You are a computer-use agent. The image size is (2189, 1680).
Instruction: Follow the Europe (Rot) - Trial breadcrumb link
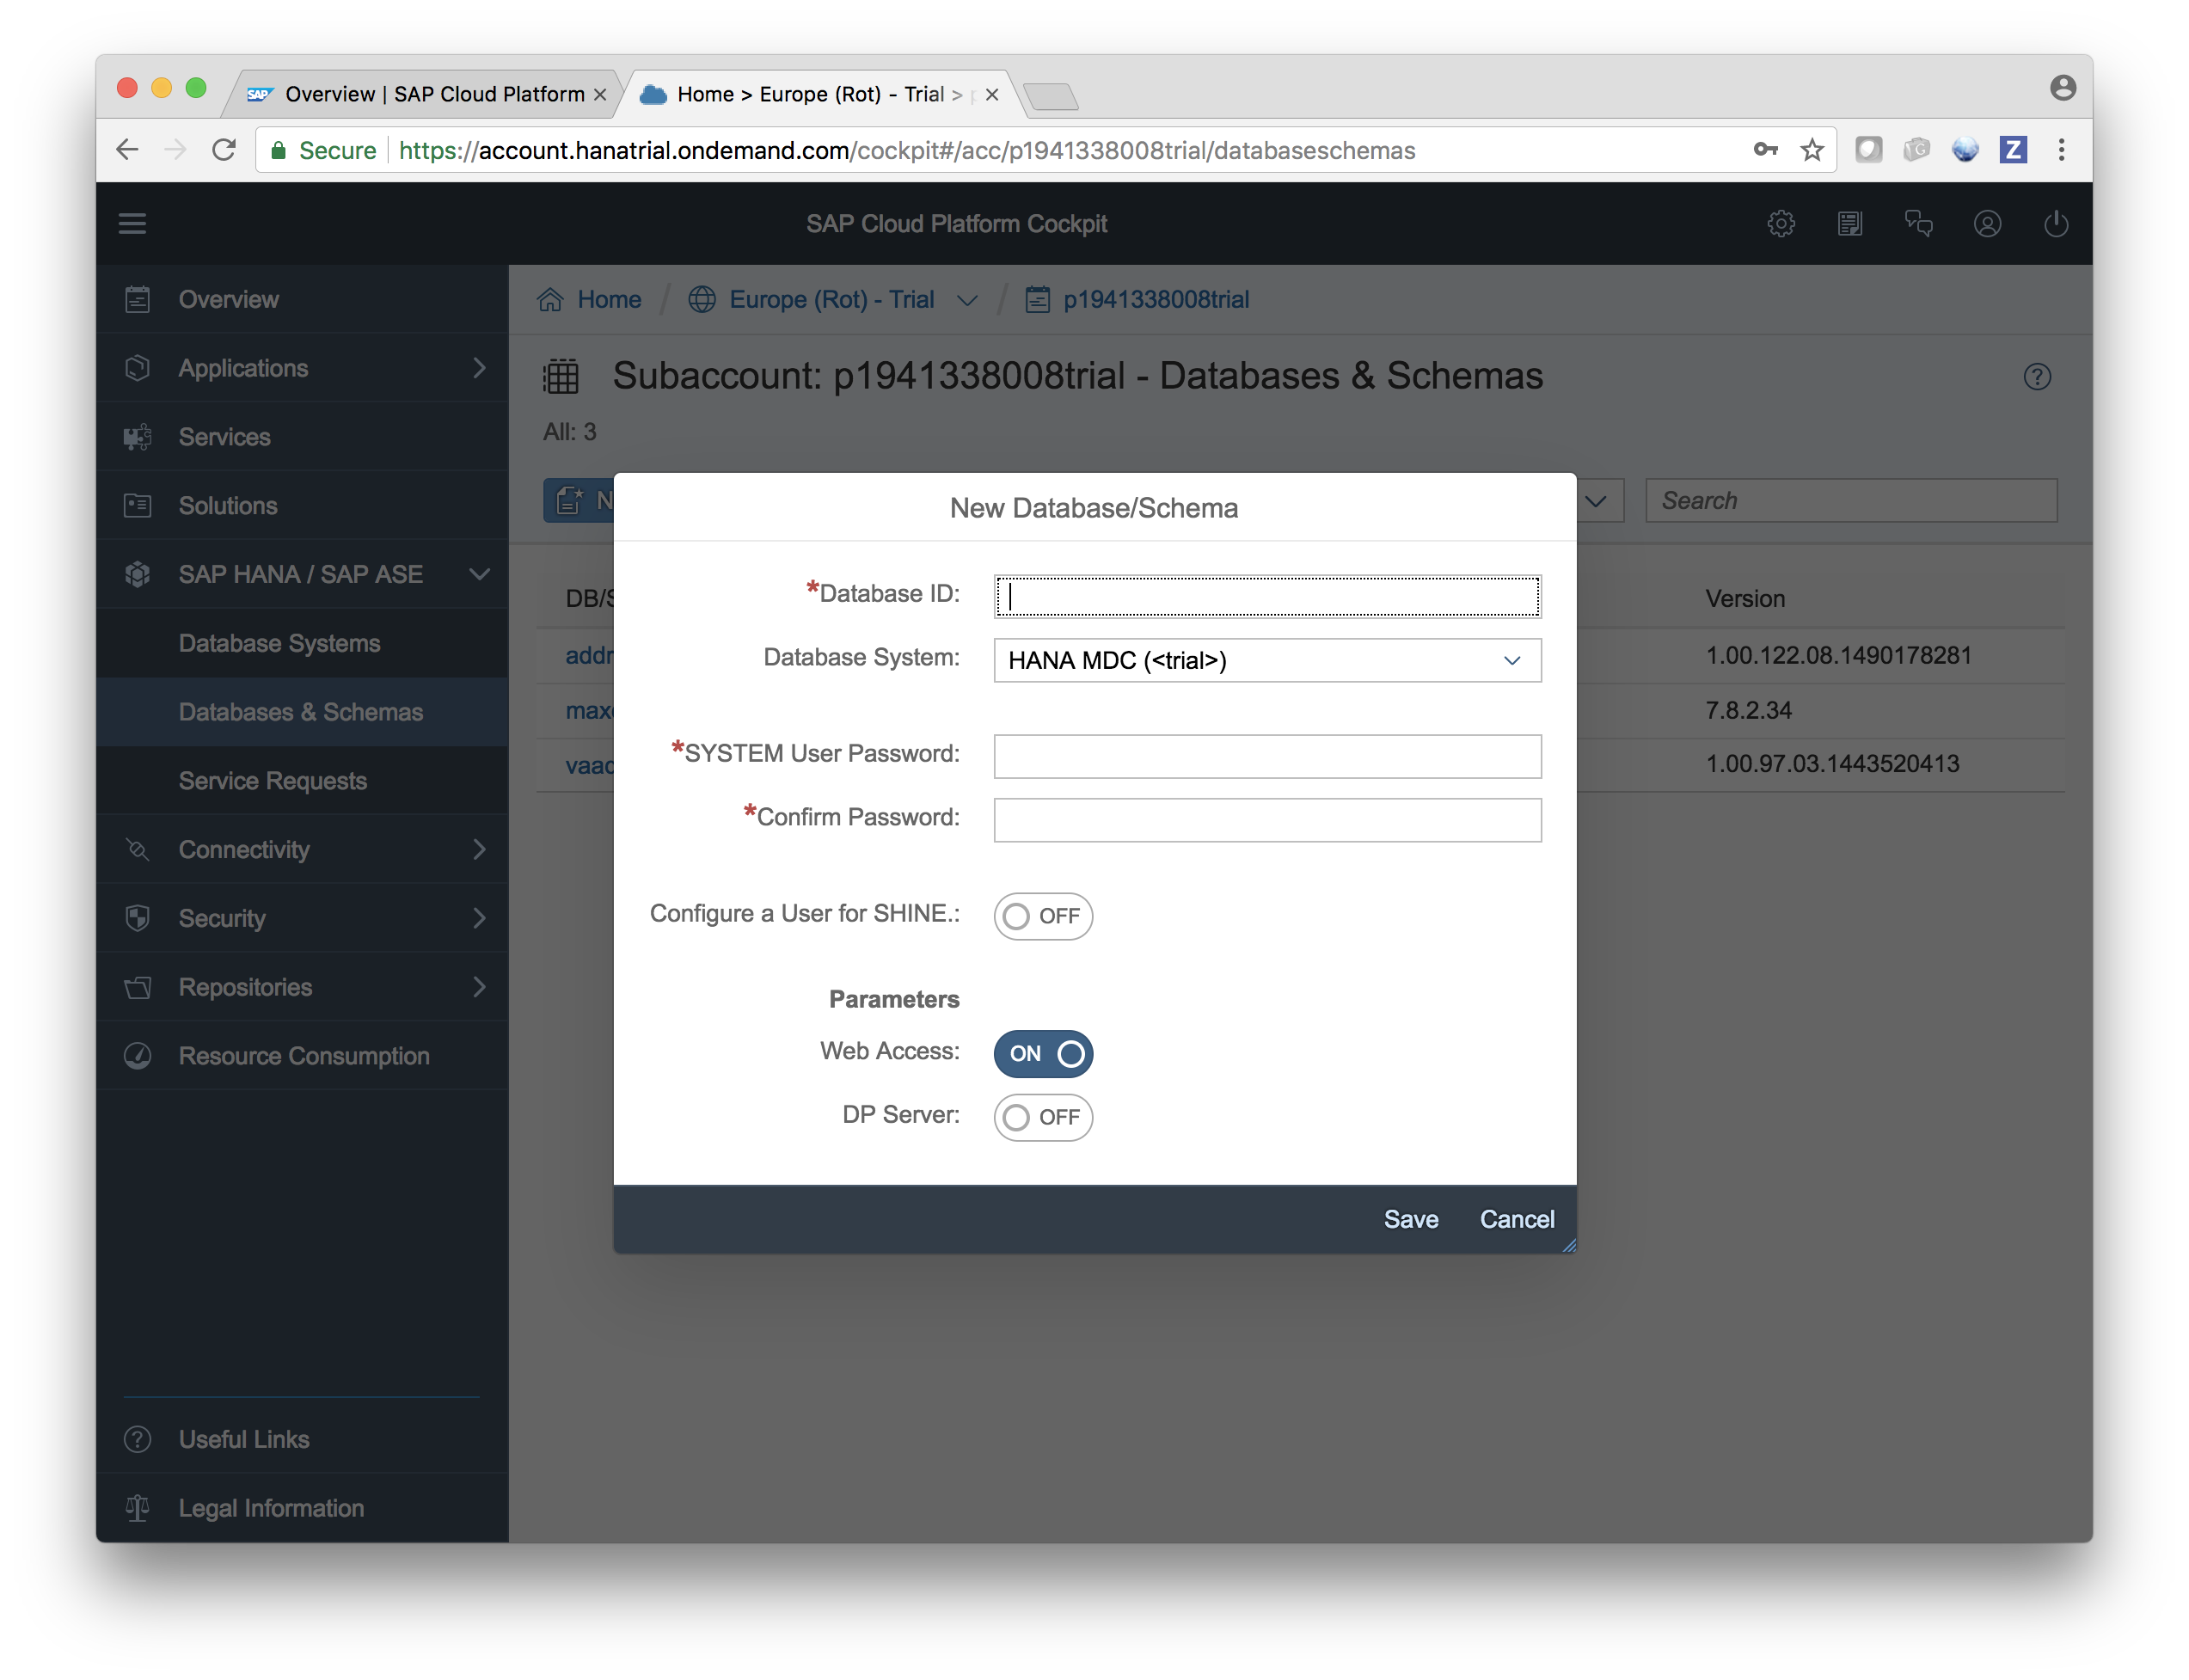pos(831,299)
